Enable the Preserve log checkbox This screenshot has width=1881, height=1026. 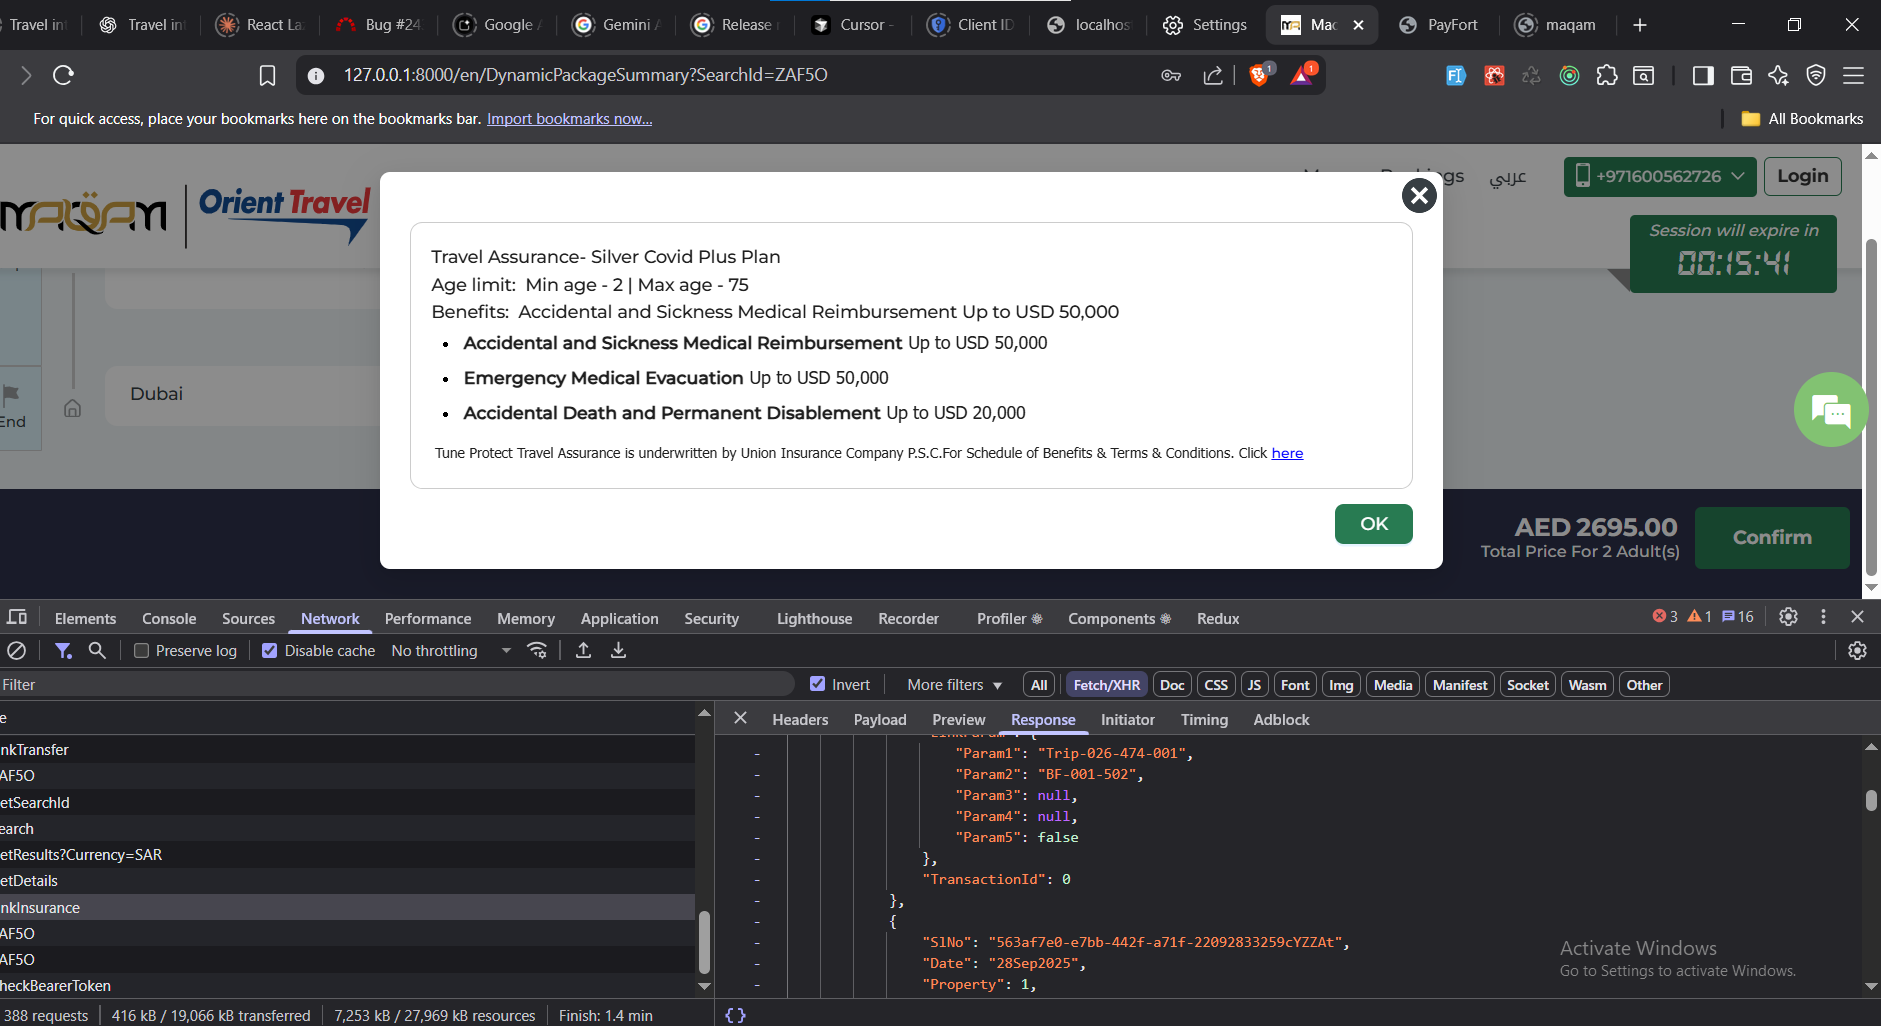142,651
